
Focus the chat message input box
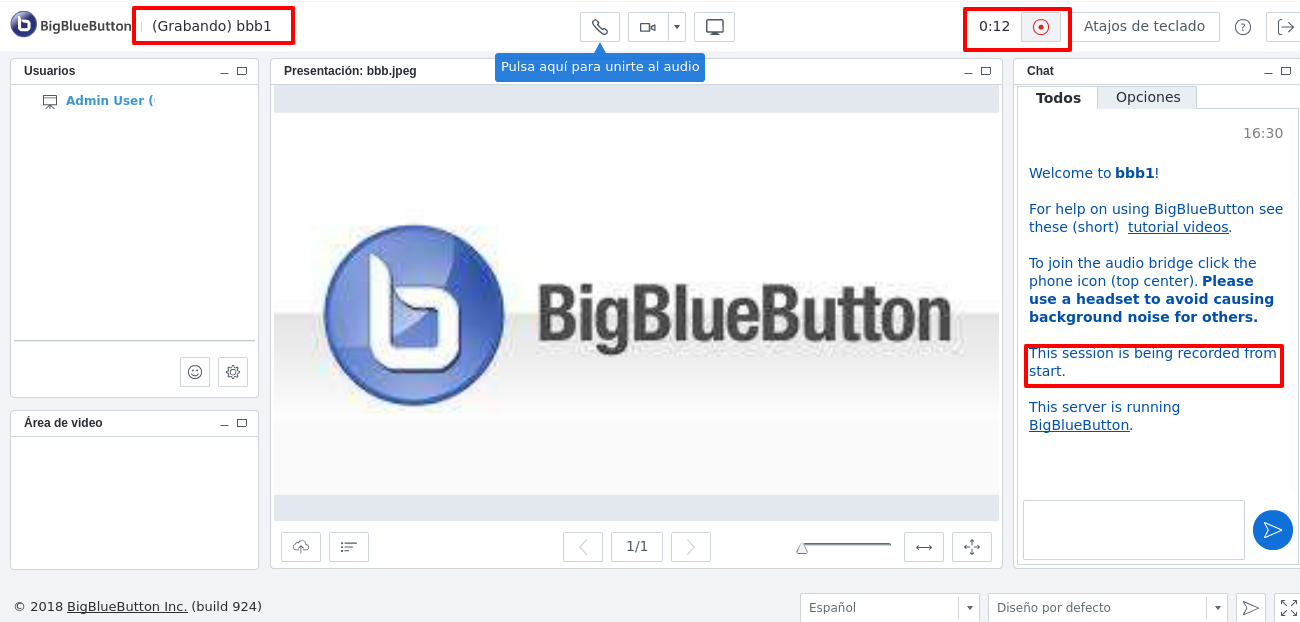[x=1134, y=530]
